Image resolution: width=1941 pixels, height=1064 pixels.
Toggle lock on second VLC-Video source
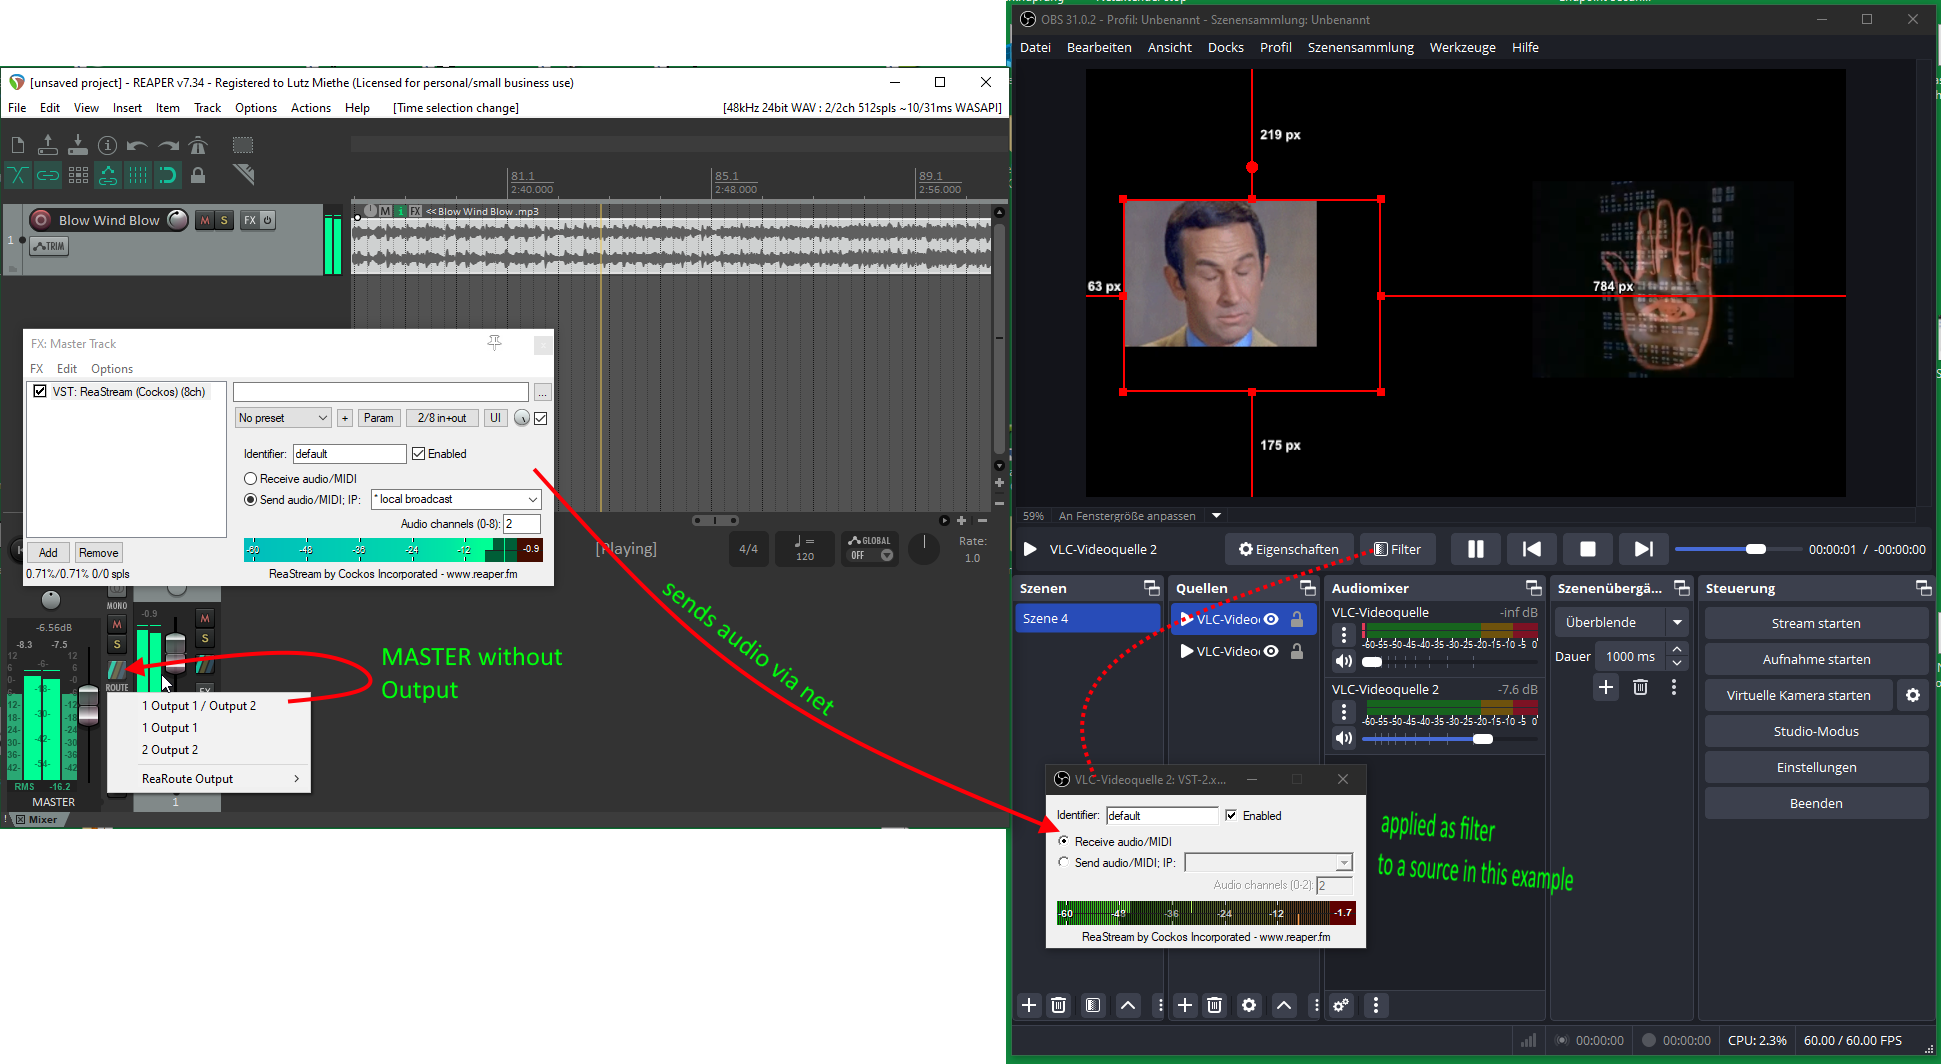[x=1297, y=651]
